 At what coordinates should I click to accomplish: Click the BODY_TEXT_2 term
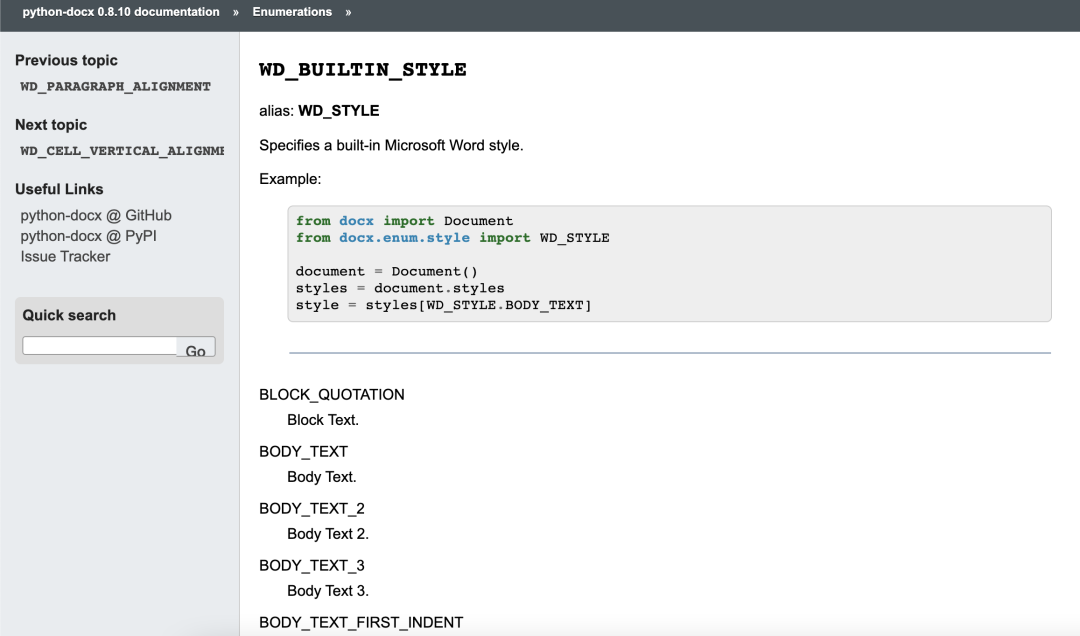coord(311,509)
